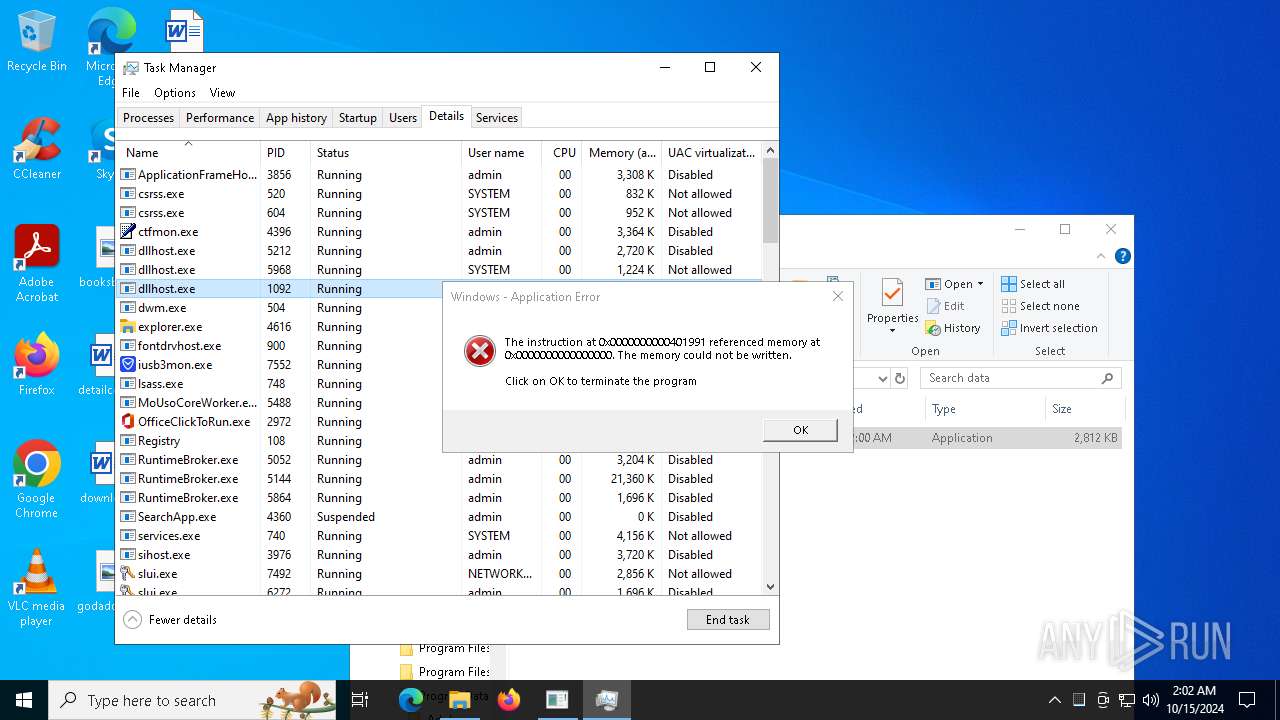Click the ctfmon.exe process icon
This screenshot has height=720, width=1280.
point(128,232)
